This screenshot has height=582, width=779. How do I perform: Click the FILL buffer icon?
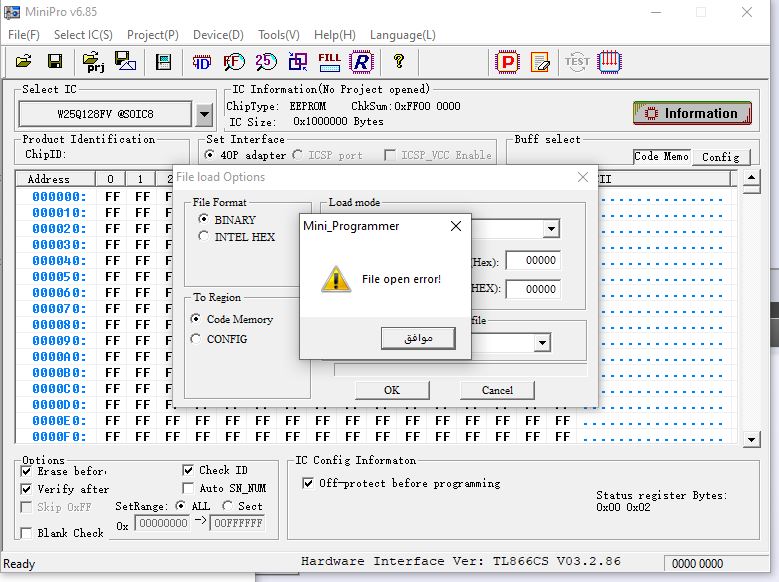point(329,62)
